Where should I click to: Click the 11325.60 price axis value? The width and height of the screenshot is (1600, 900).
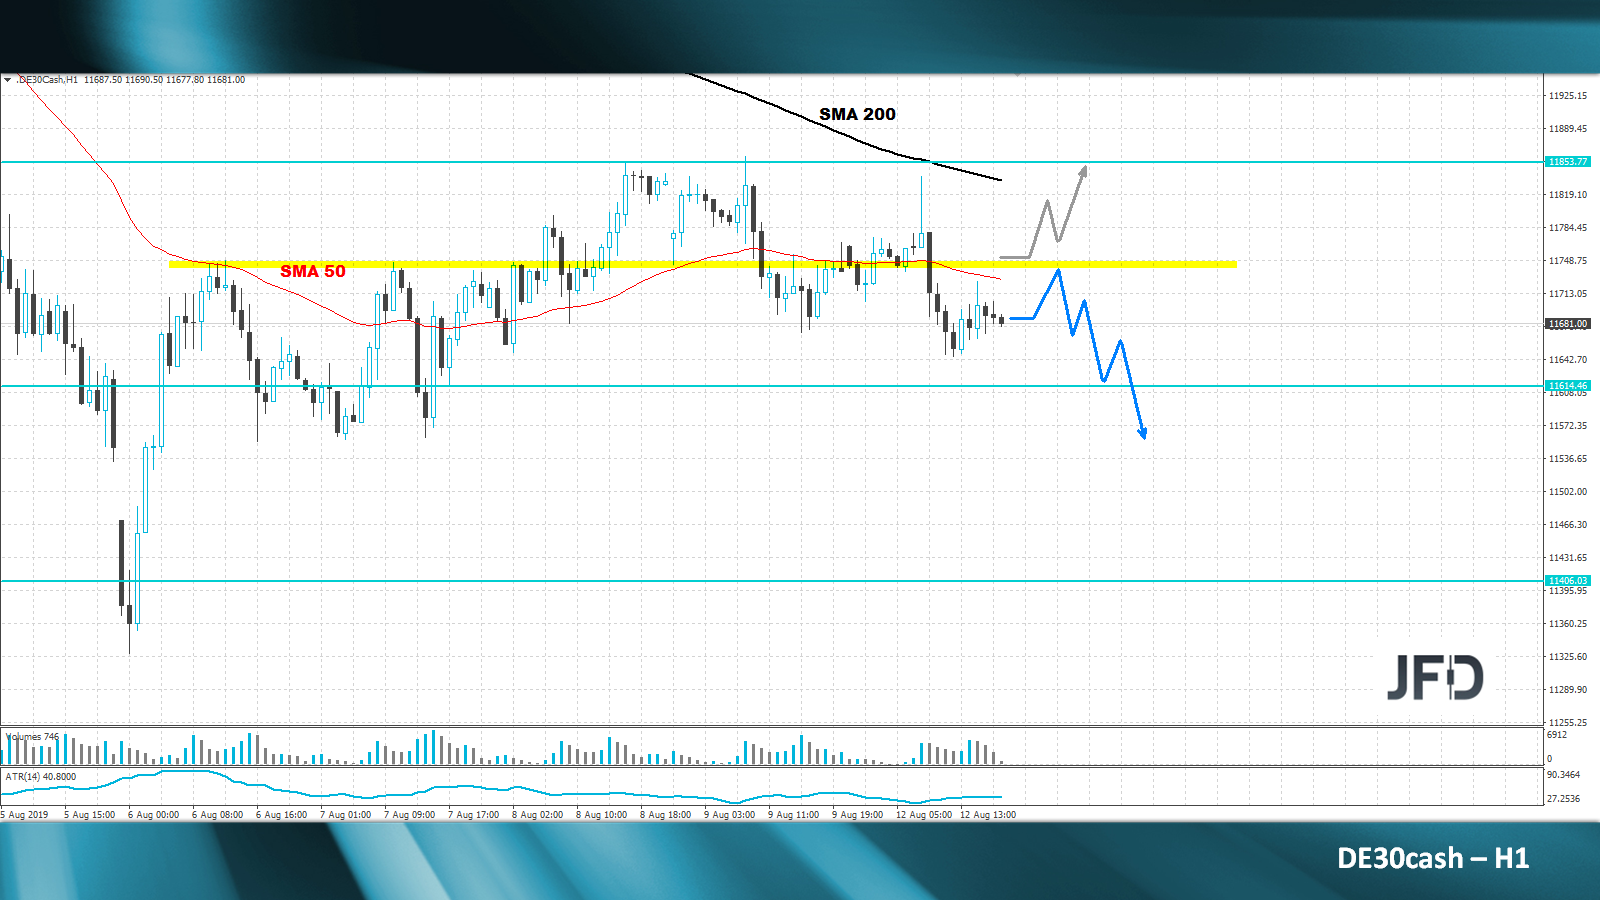tap(1568, 657)
